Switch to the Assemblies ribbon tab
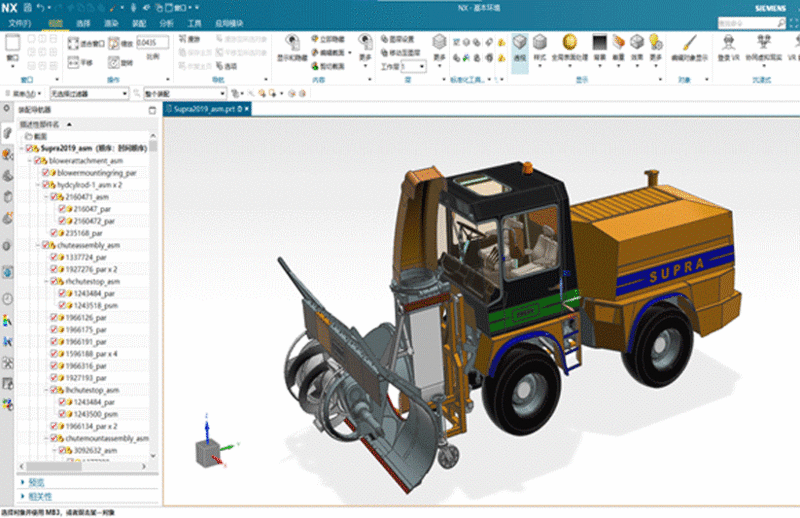Viewport: 800px width, 518px height. tap(139, 23)
